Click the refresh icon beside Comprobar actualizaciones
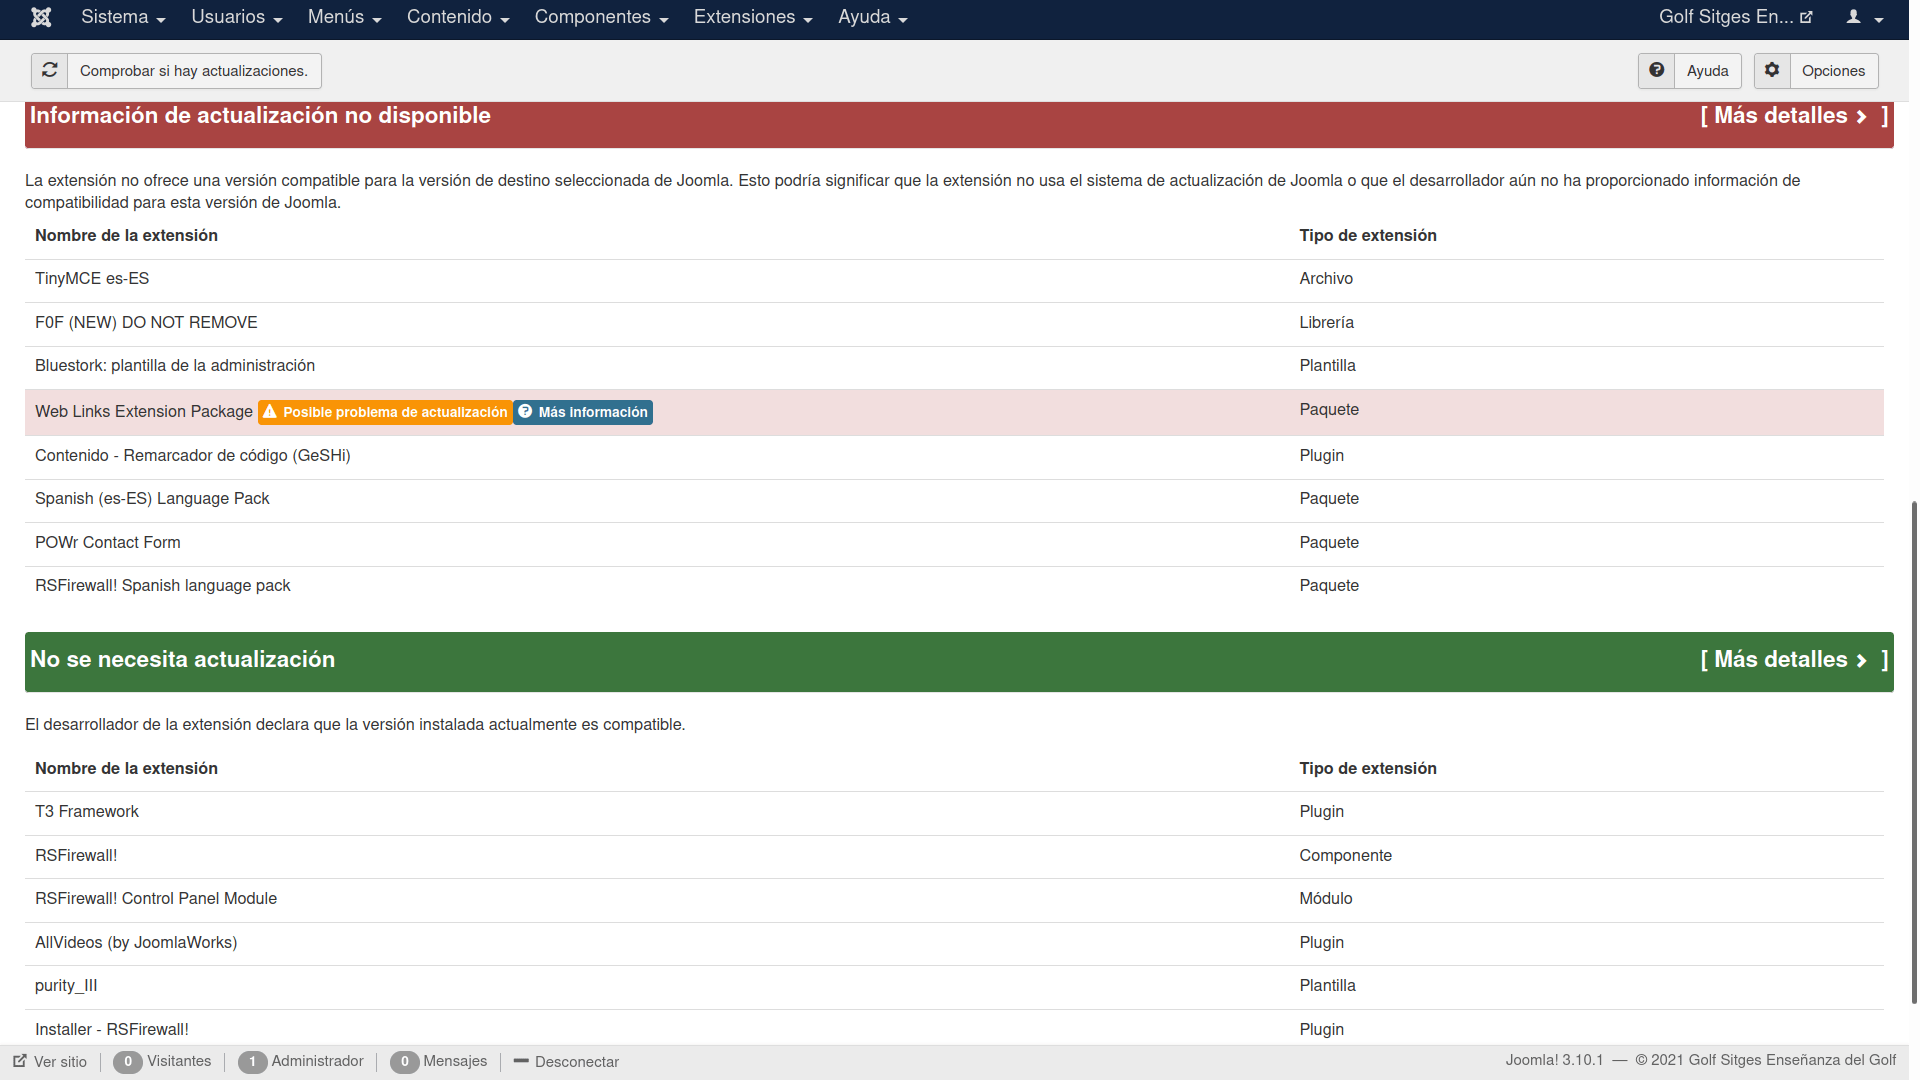 [50, 70]
